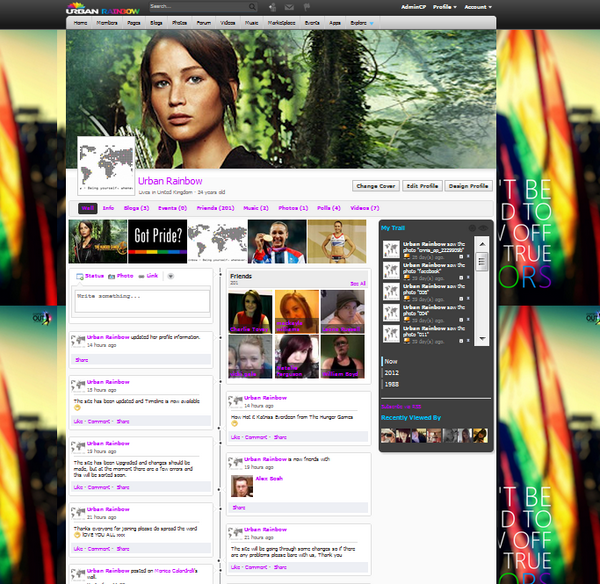Open the Members menu item

pyautogui.click(x=107, y=23)
